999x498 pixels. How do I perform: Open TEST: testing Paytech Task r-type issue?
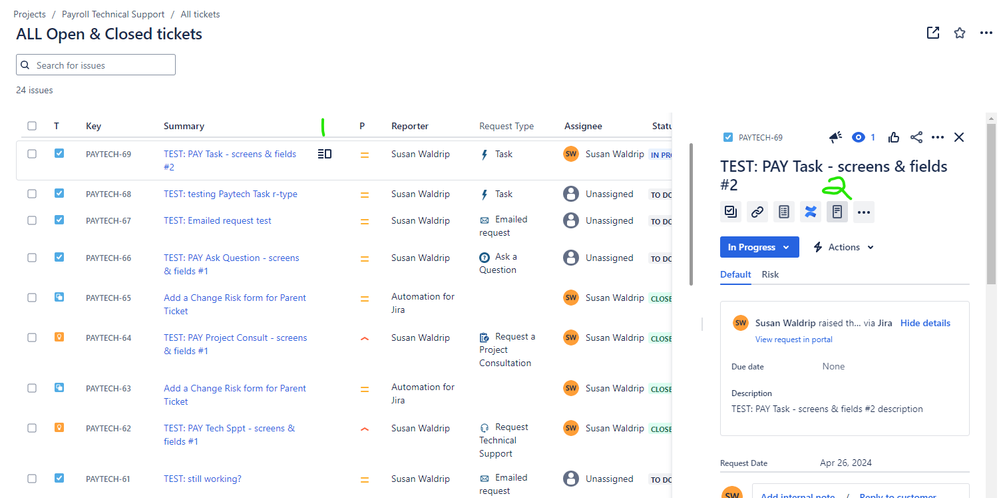[x=230, y=194]
